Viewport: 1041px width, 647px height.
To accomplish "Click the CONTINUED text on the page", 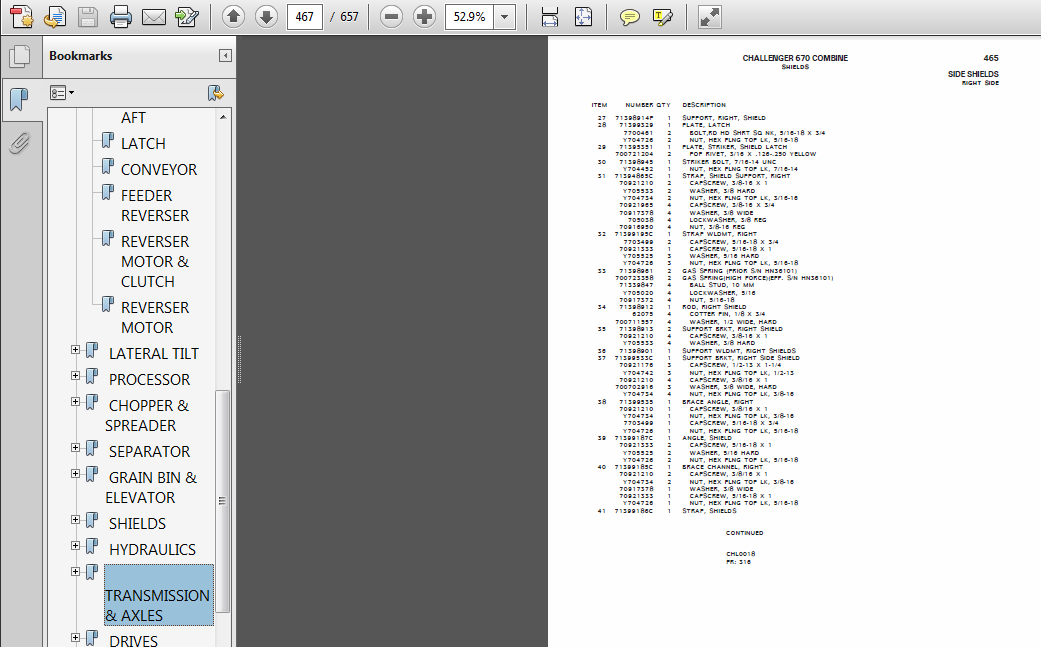I will click(x=744, y=533).
